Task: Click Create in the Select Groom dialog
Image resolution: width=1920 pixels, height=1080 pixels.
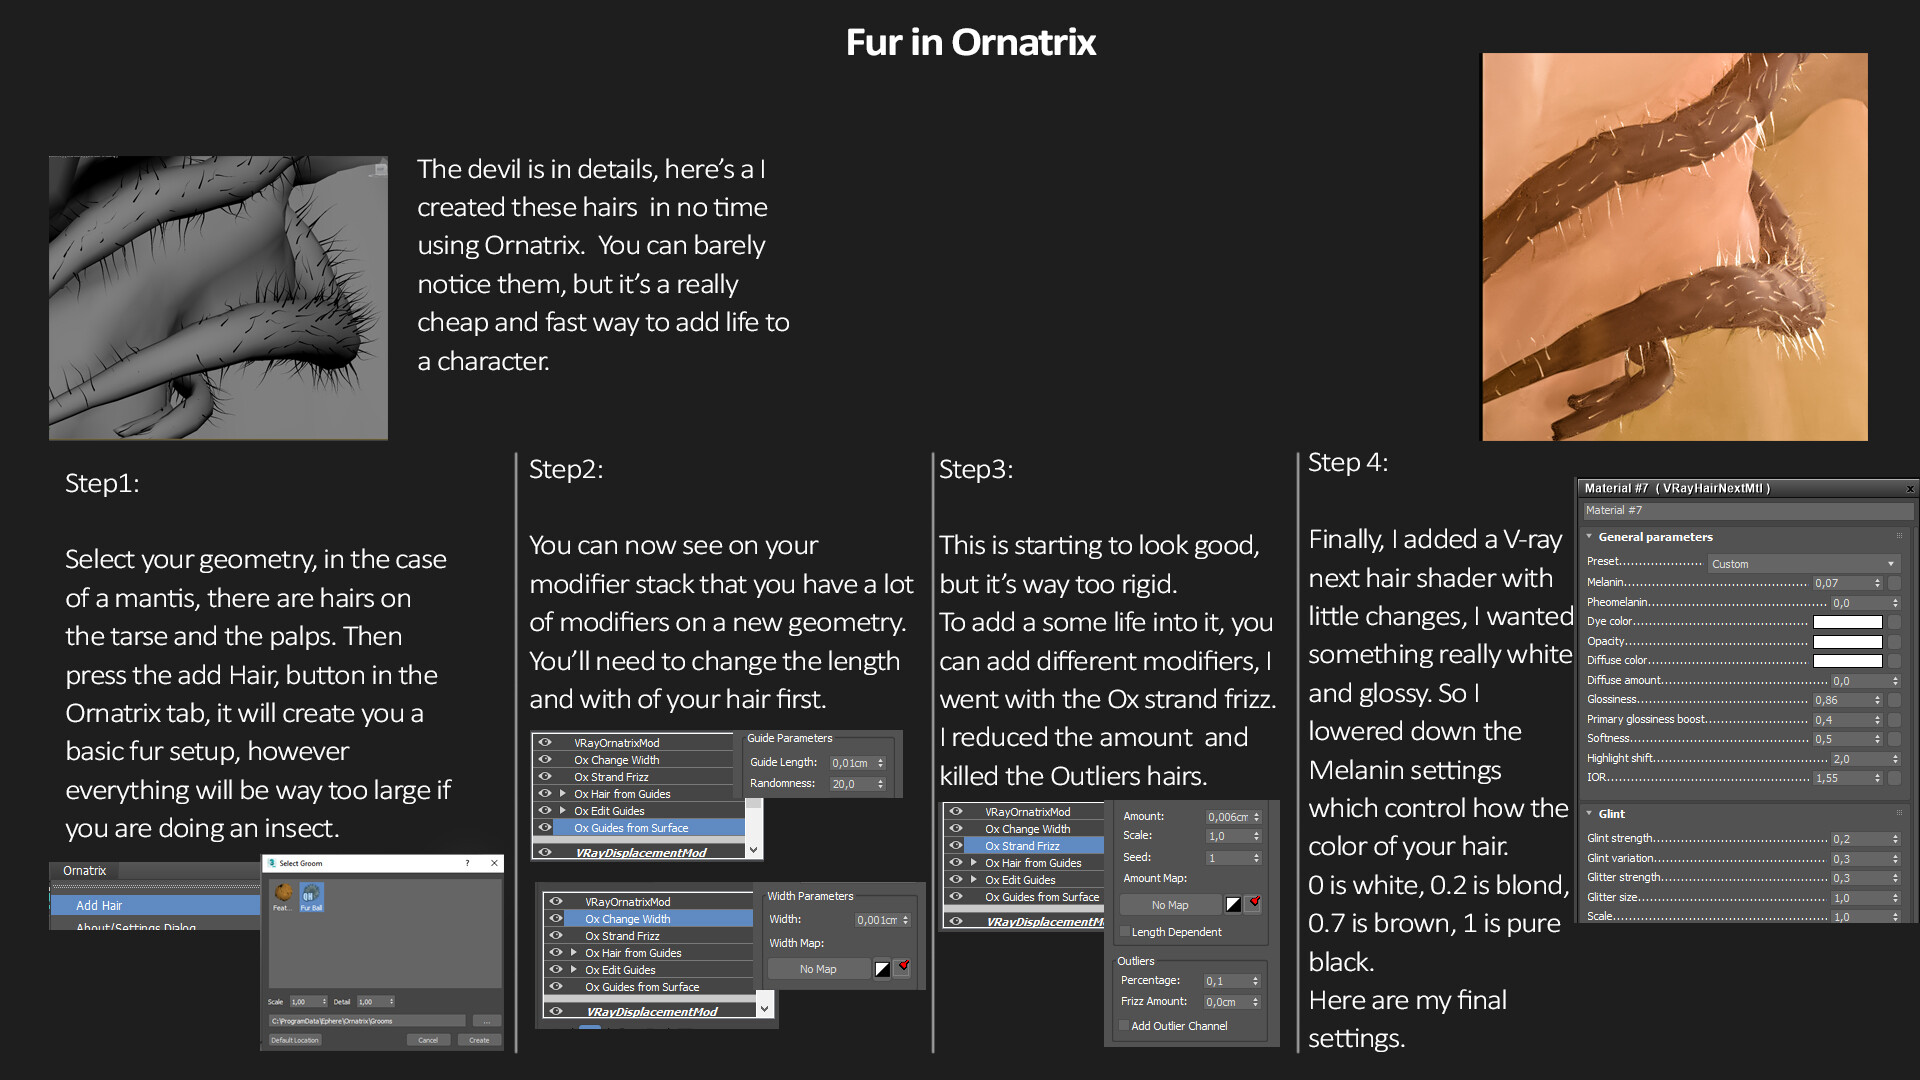Action: (480, 1040)
